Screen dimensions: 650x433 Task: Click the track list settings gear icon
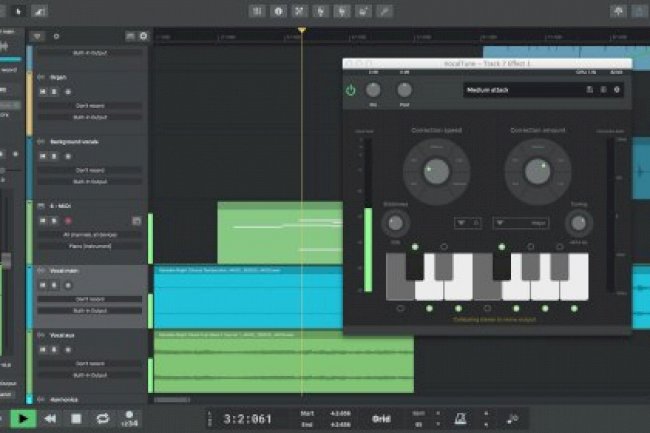143,36
